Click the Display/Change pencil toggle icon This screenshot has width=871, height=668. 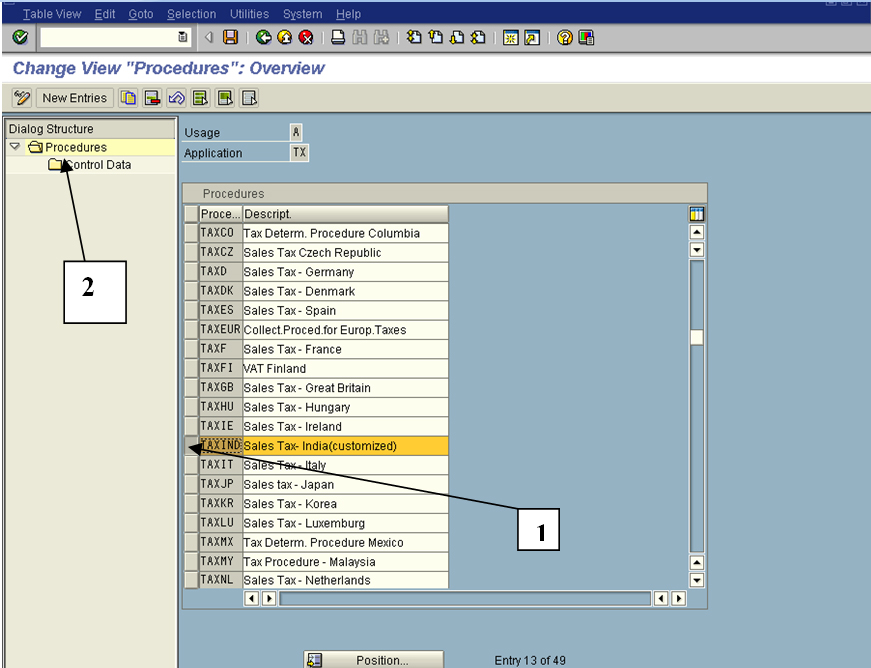point(22,98)
